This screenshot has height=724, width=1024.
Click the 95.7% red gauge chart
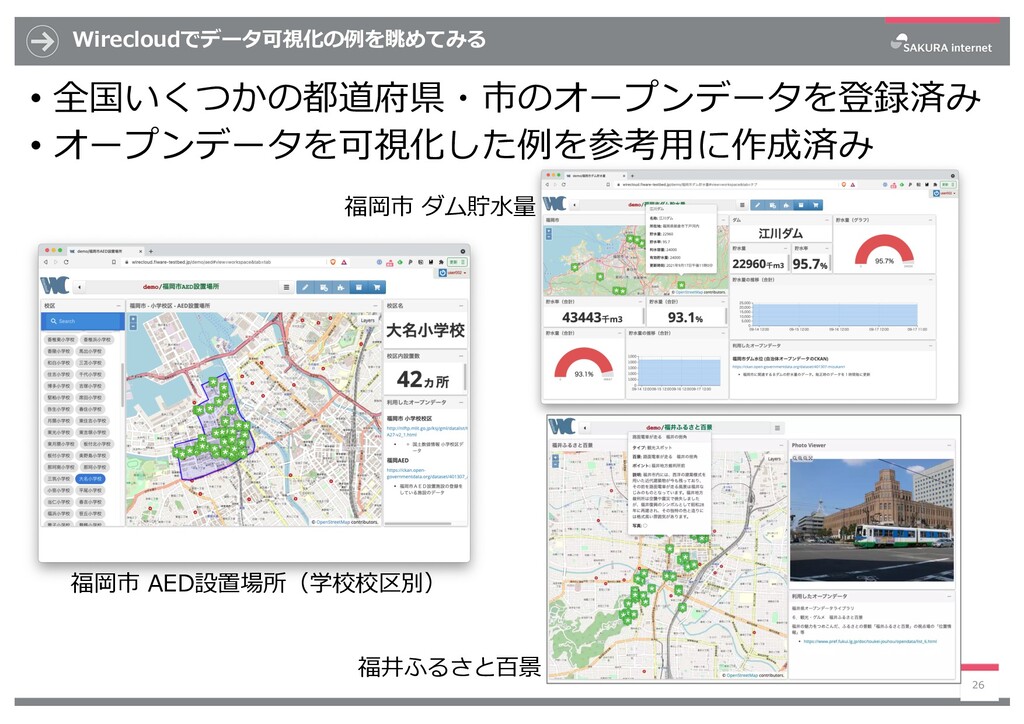click(x=884, y=251)
